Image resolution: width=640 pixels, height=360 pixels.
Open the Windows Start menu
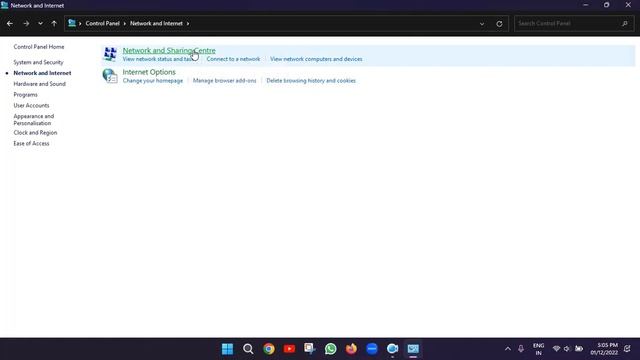(x=227, y=349)
